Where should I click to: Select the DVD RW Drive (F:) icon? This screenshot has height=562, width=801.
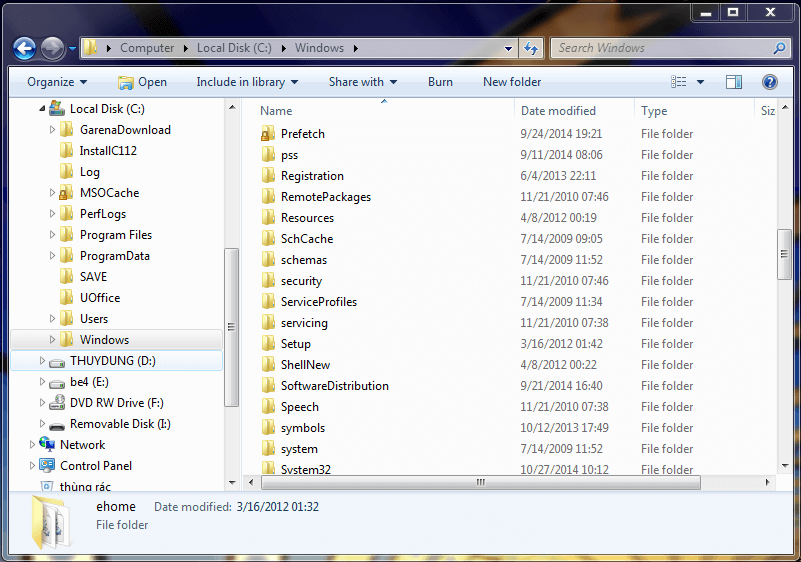pyautogui.click(x=57, y=403)
